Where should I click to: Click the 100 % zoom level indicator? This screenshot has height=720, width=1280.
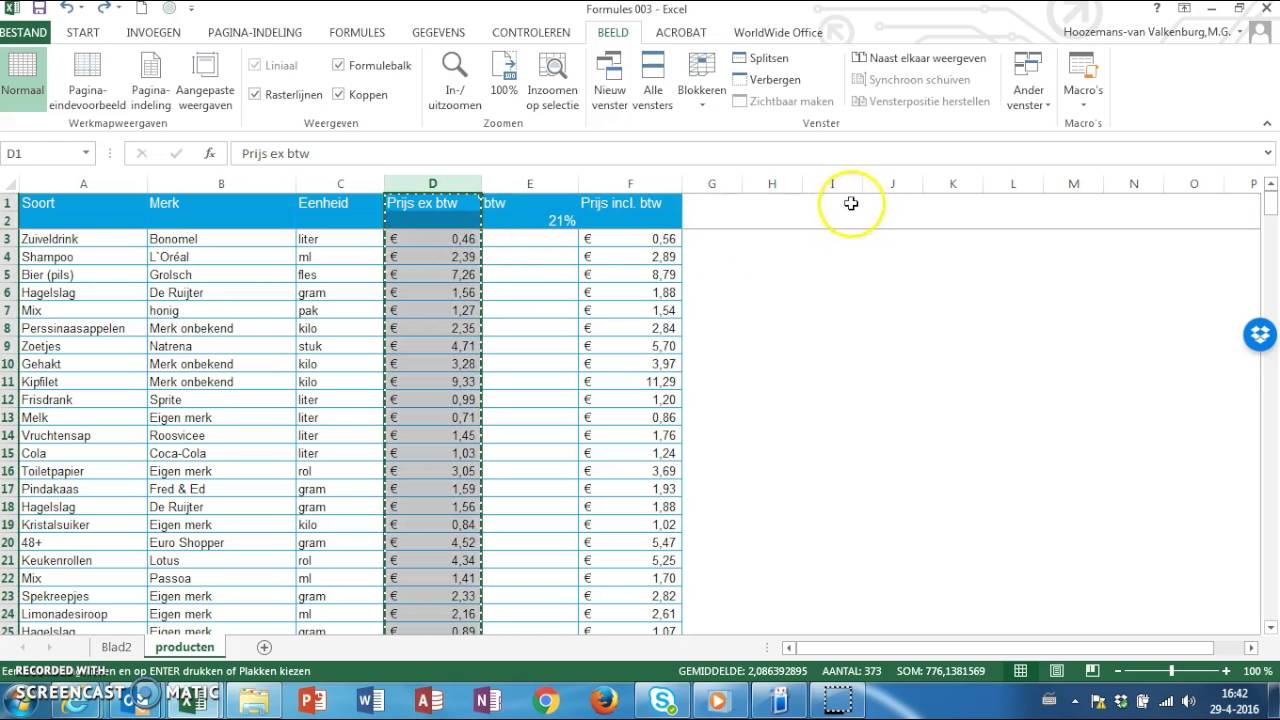tap(1257, 671)
